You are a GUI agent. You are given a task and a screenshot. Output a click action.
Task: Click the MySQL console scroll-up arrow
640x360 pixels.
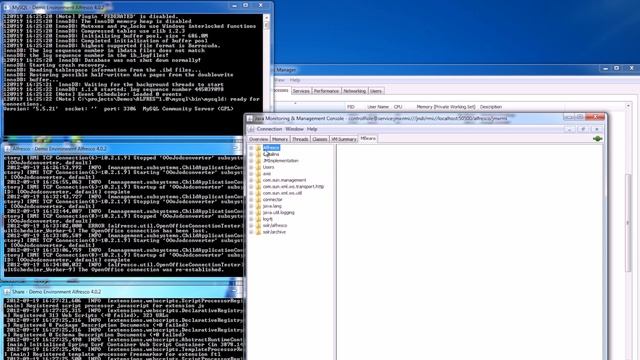[267, 18]
